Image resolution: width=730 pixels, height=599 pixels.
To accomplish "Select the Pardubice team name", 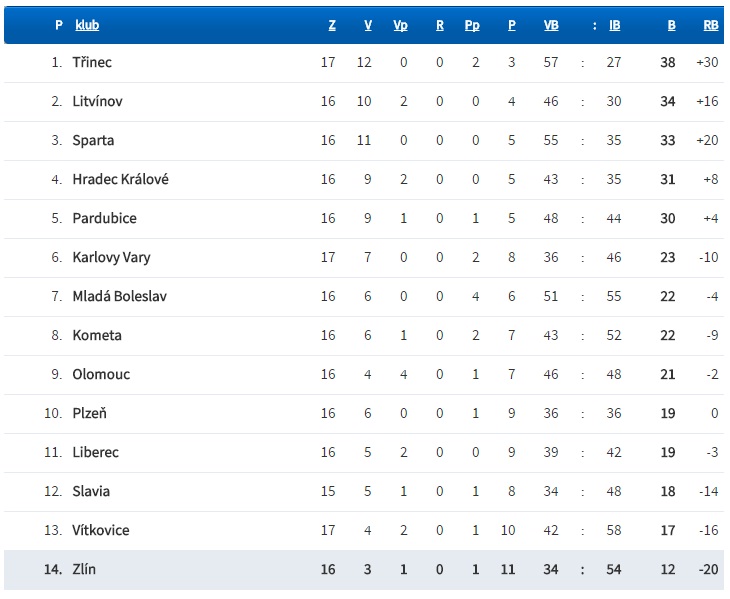I will coord(104,218).
